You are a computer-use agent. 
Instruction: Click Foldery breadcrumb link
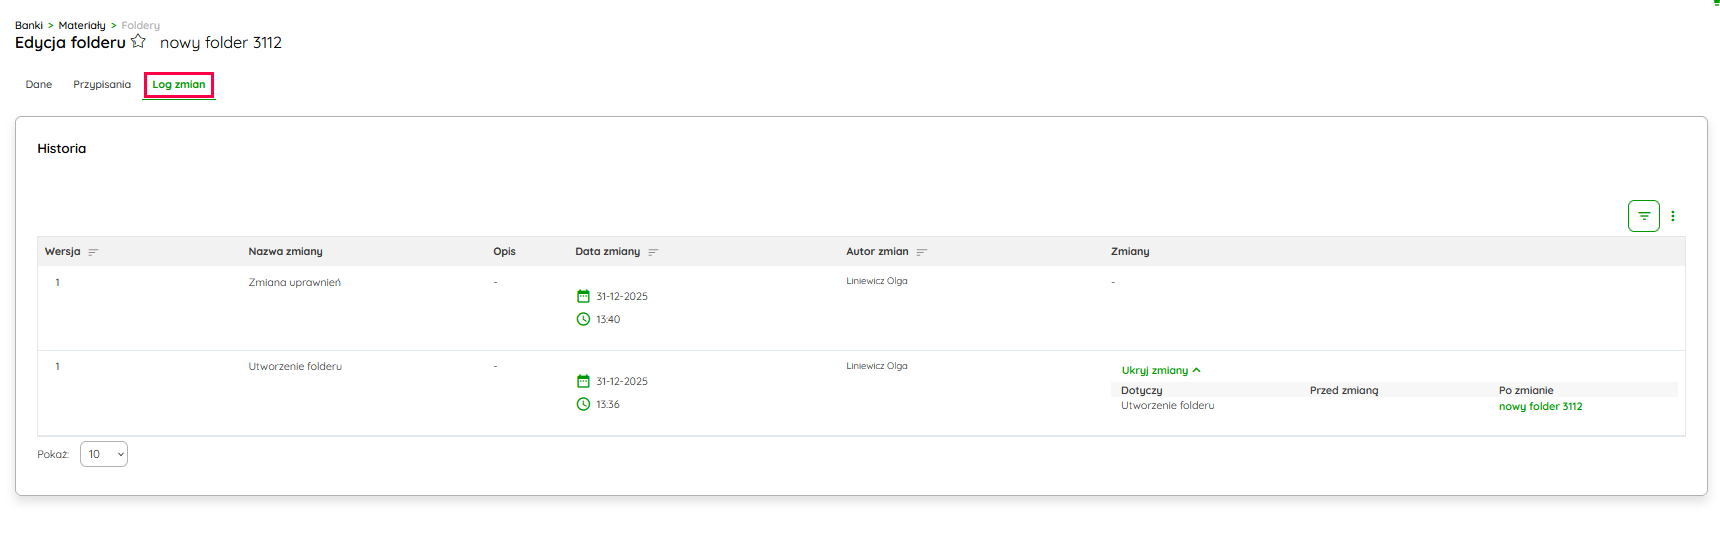click(x=140, y=25)
